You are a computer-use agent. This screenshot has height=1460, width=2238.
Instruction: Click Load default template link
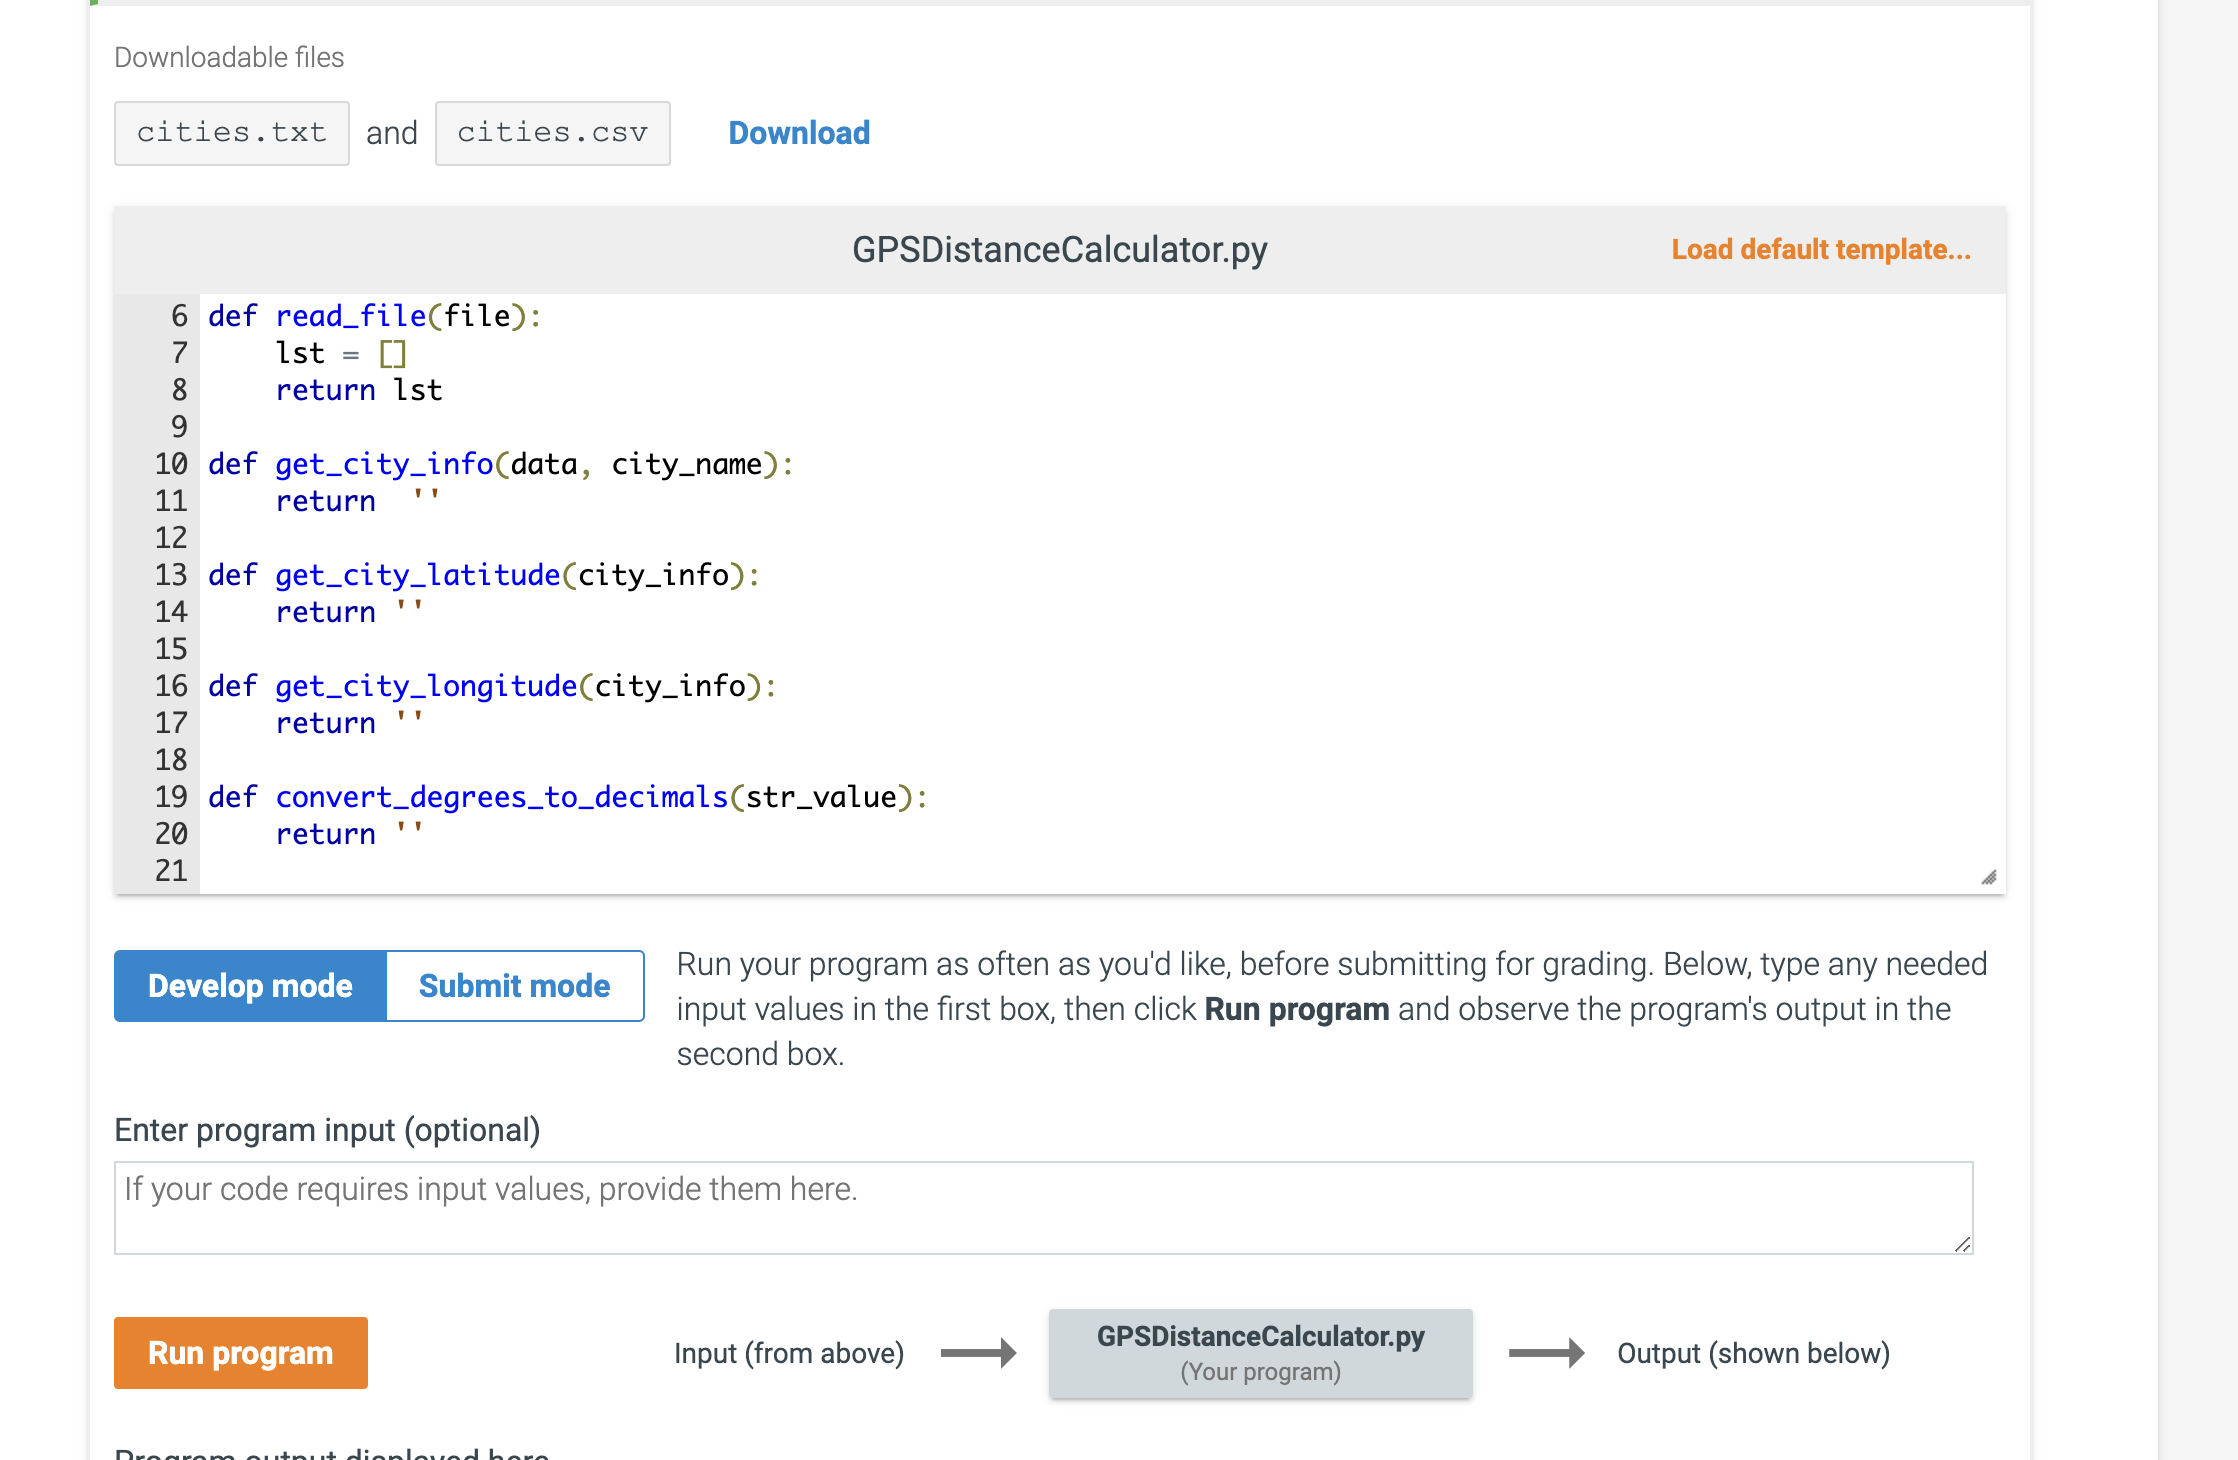tap(1820, 249)
